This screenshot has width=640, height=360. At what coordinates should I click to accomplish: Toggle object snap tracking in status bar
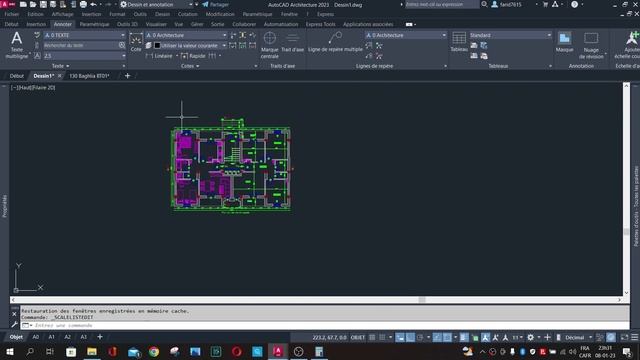(x=437, y=337)
